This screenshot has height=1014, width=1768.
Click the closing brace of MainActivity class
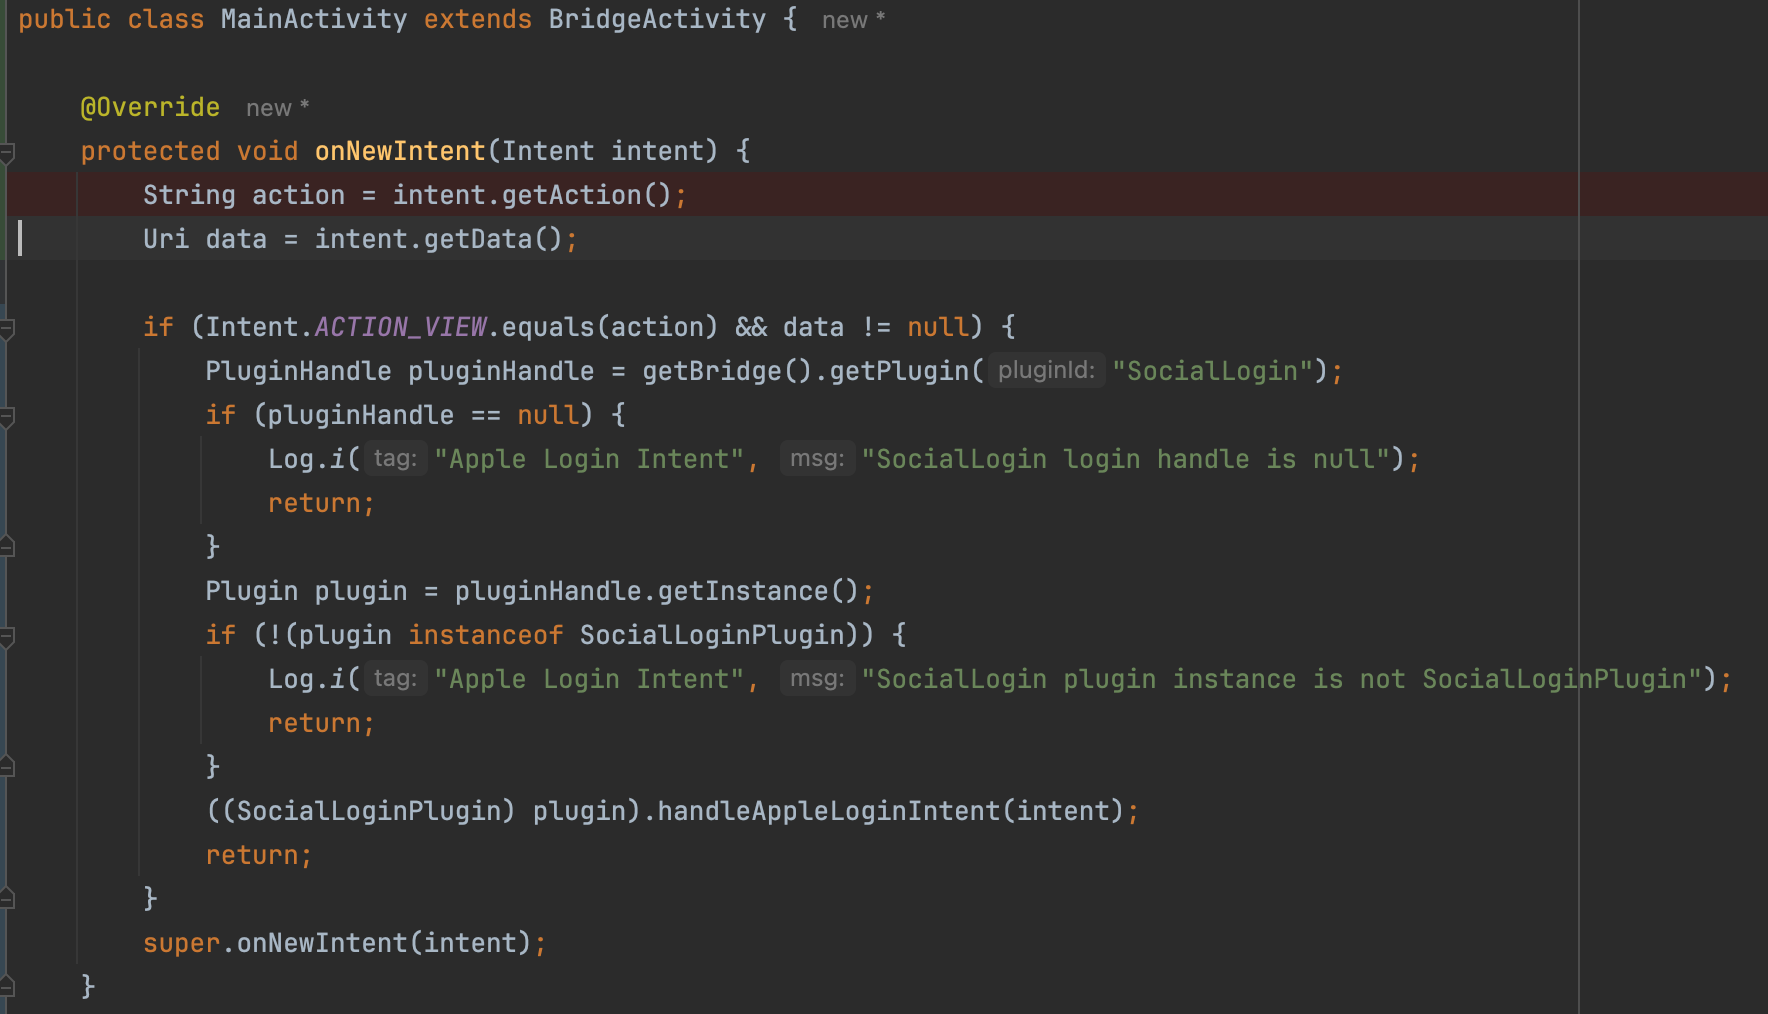[87, 986]
